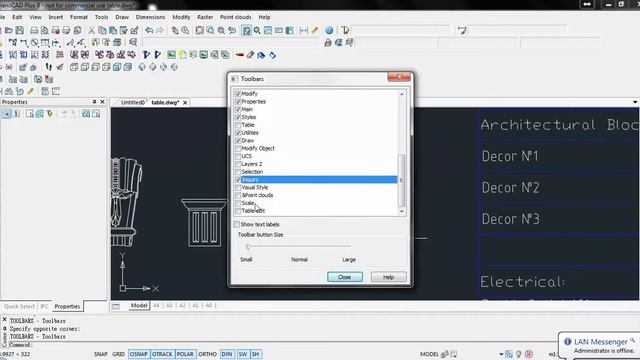
Task: Click the Save icon in the main toolbar
Action: pos(19,30)
